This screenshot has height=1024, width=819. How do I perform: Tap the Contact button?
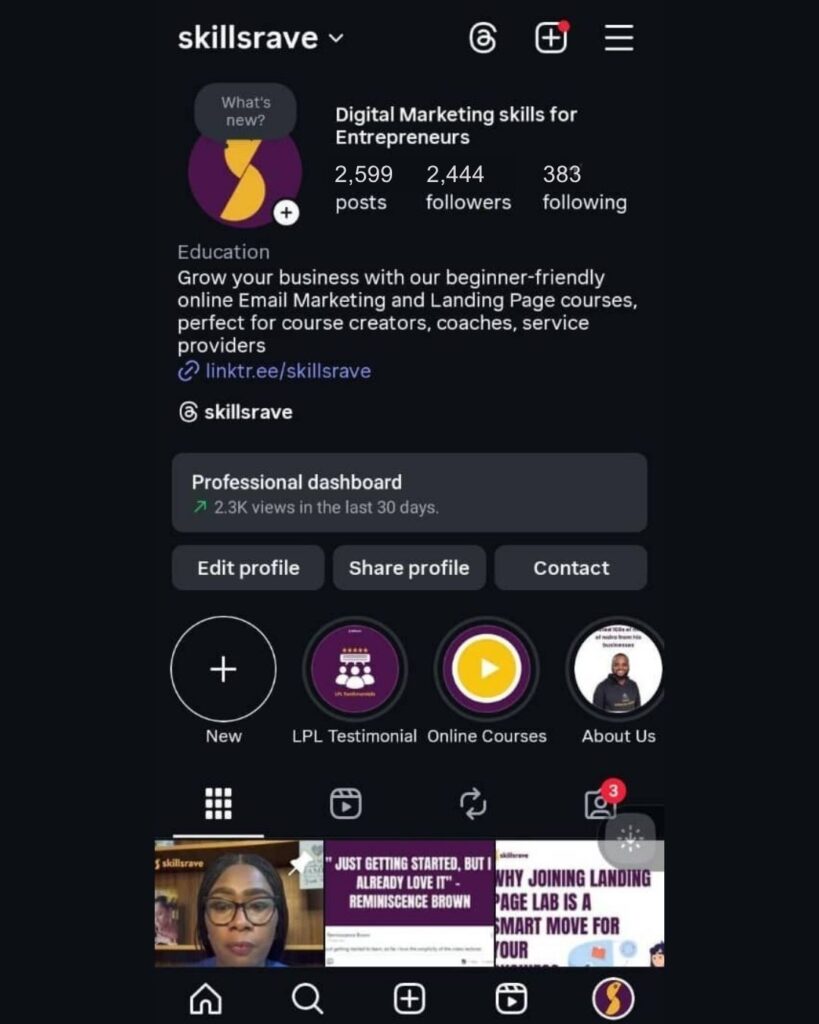click(x=571, y=568)
